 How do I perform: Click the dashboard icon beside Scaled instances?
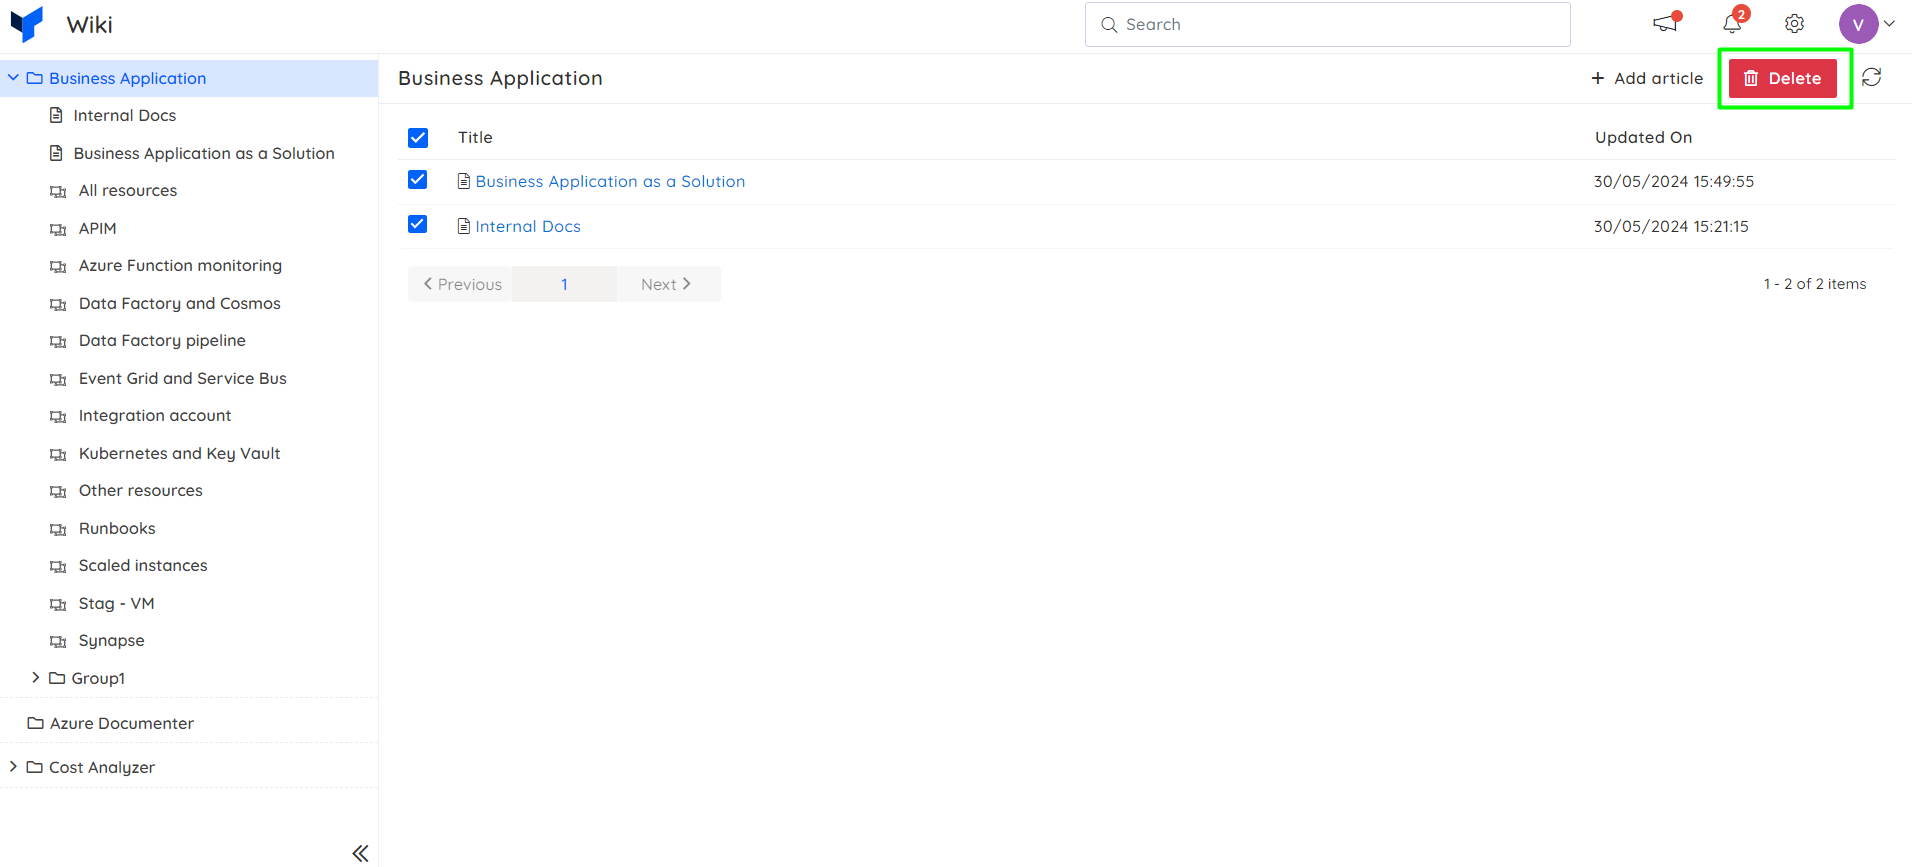pyautogui.click(x=58, y=566)
